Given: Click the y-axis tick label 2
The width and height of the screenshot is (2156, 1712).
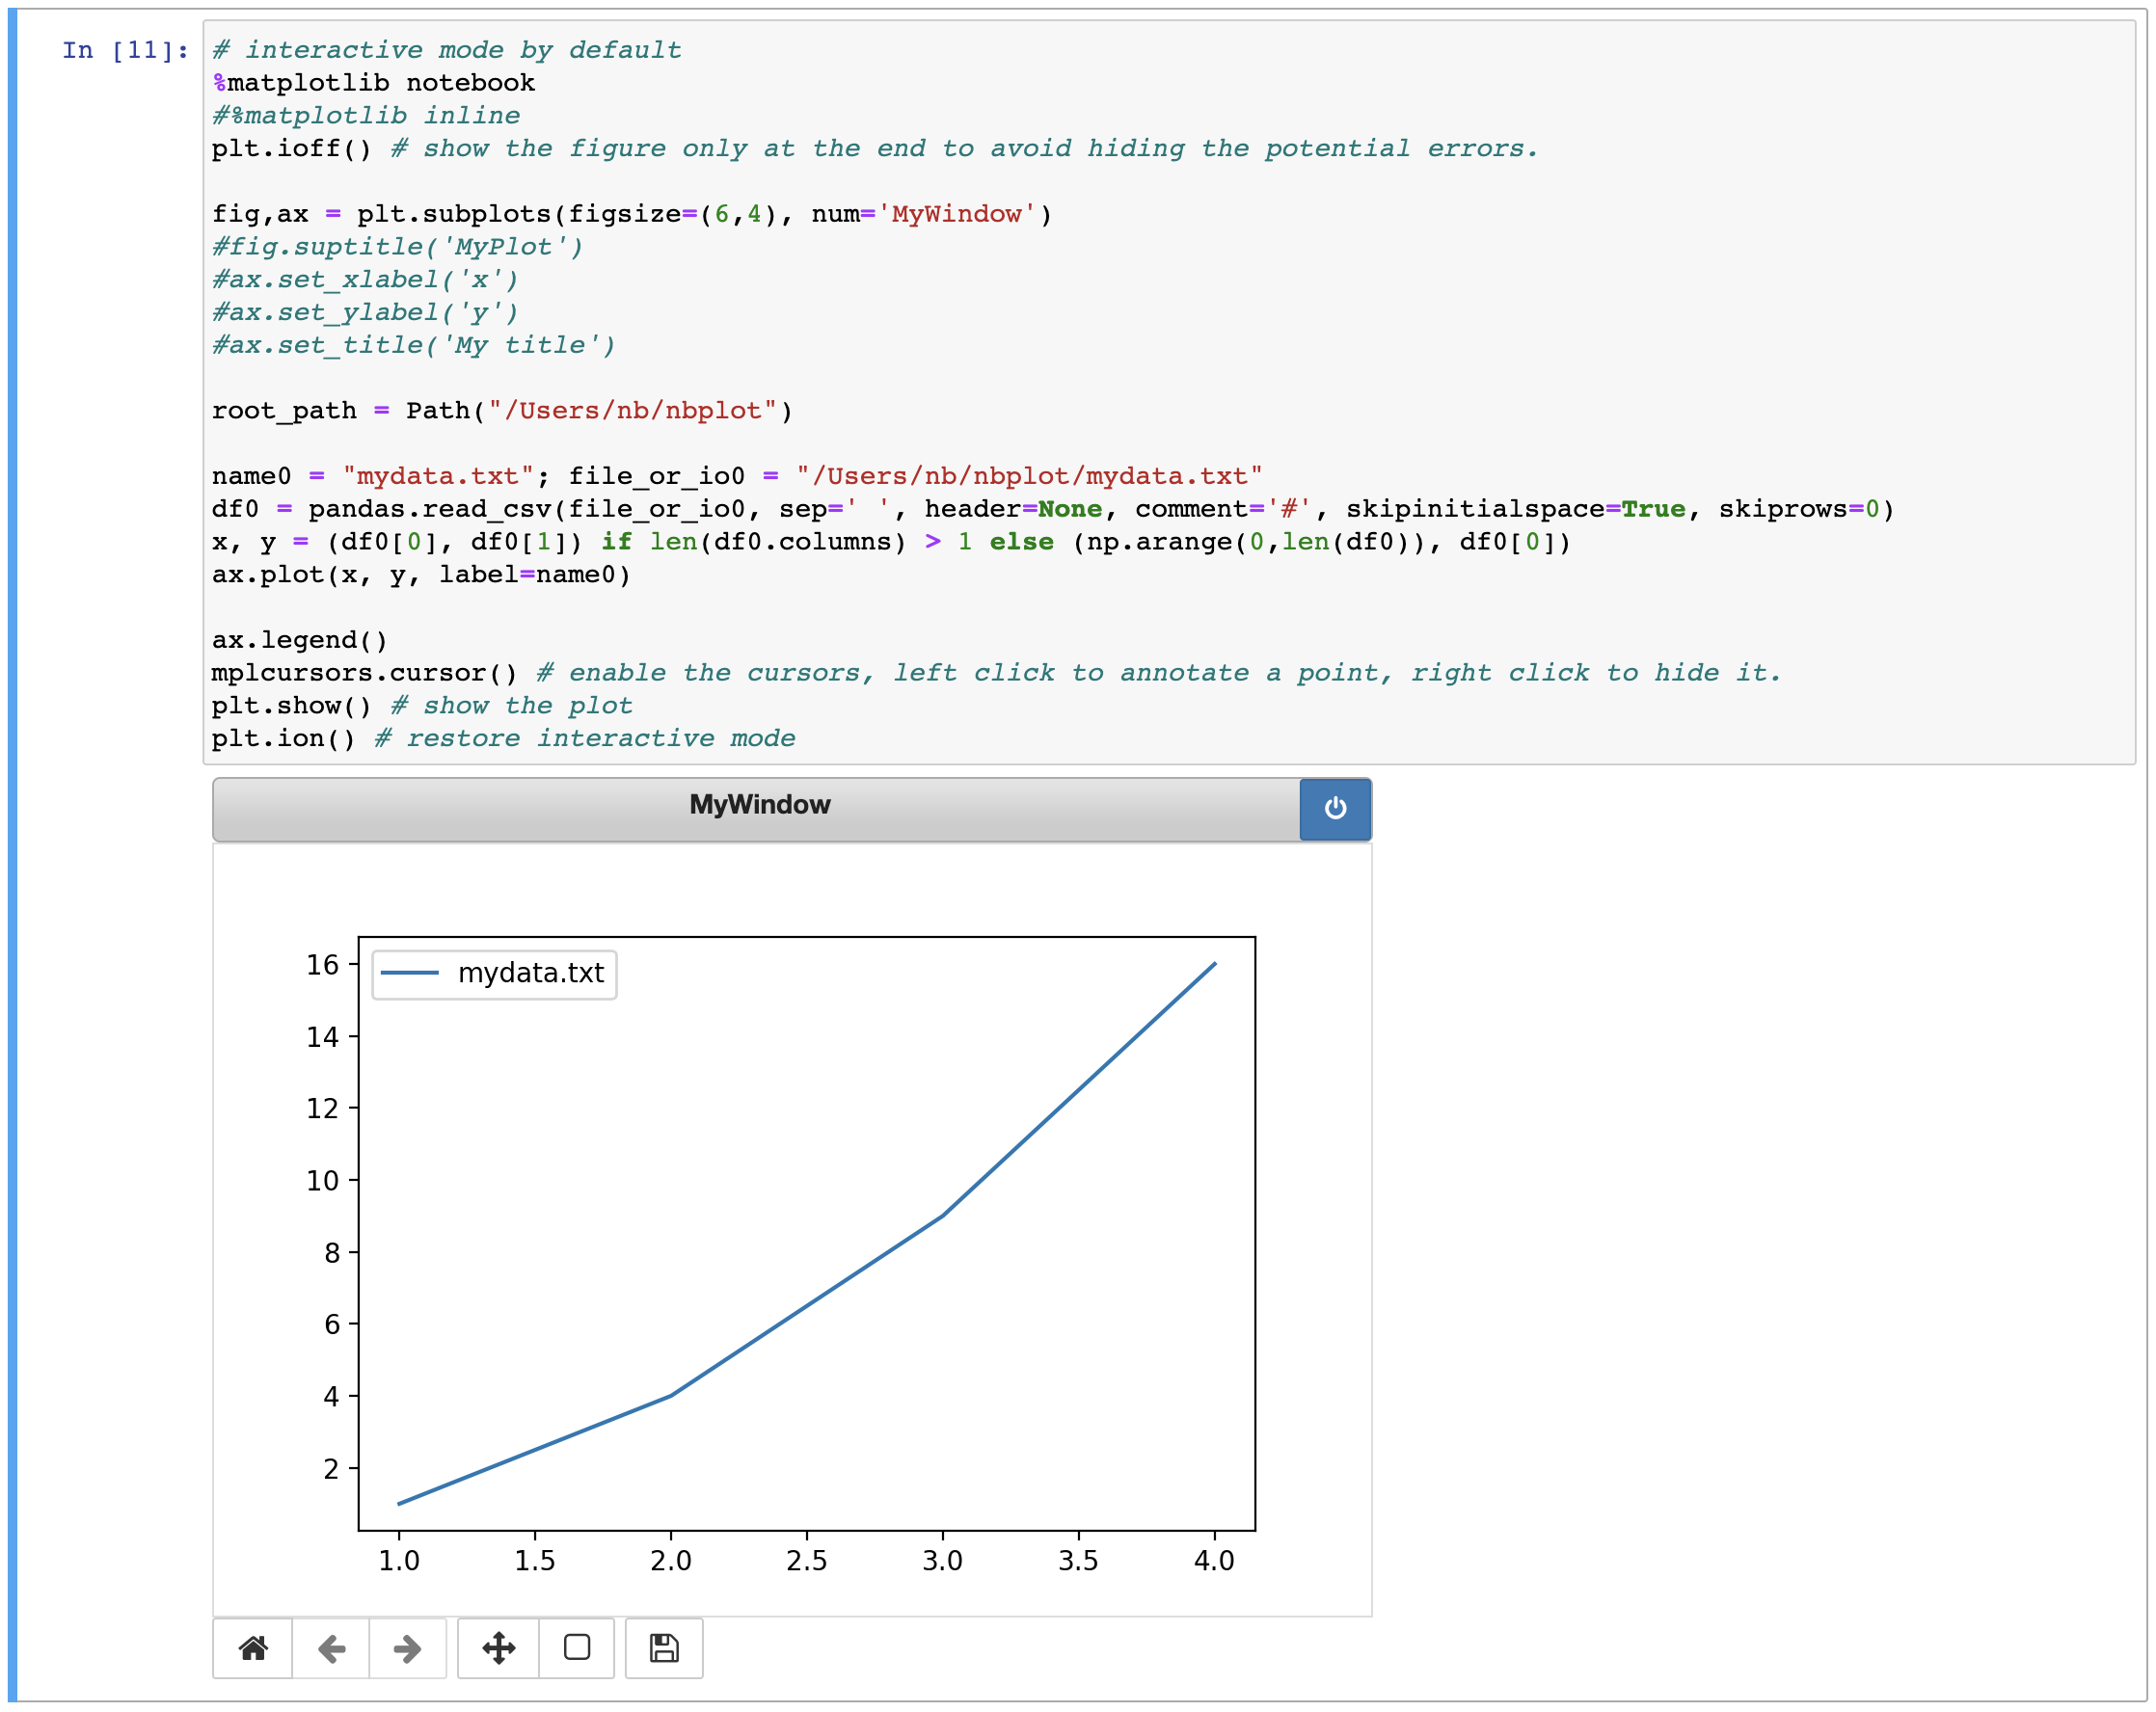Looking at the screenshot, I should click(331, 1469).
